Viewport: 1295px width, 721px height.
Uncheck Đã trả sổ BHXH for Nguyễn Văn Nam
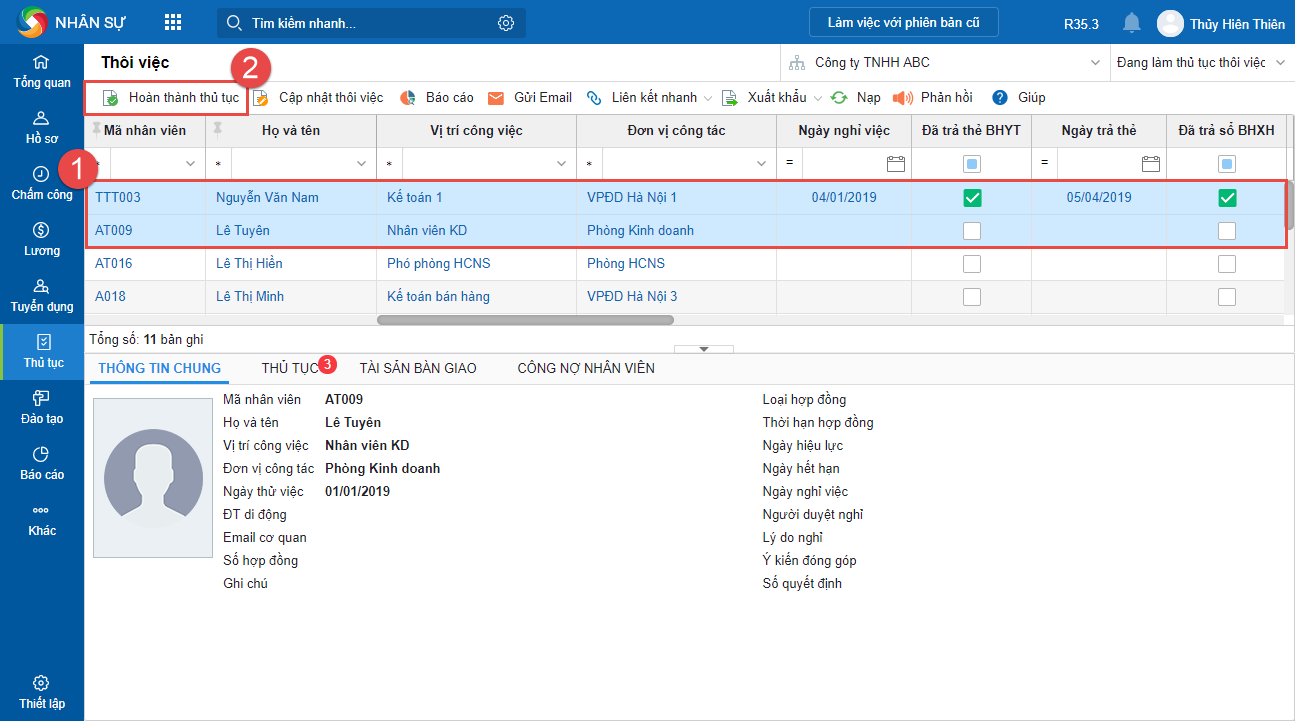[x=1227, y=198]
